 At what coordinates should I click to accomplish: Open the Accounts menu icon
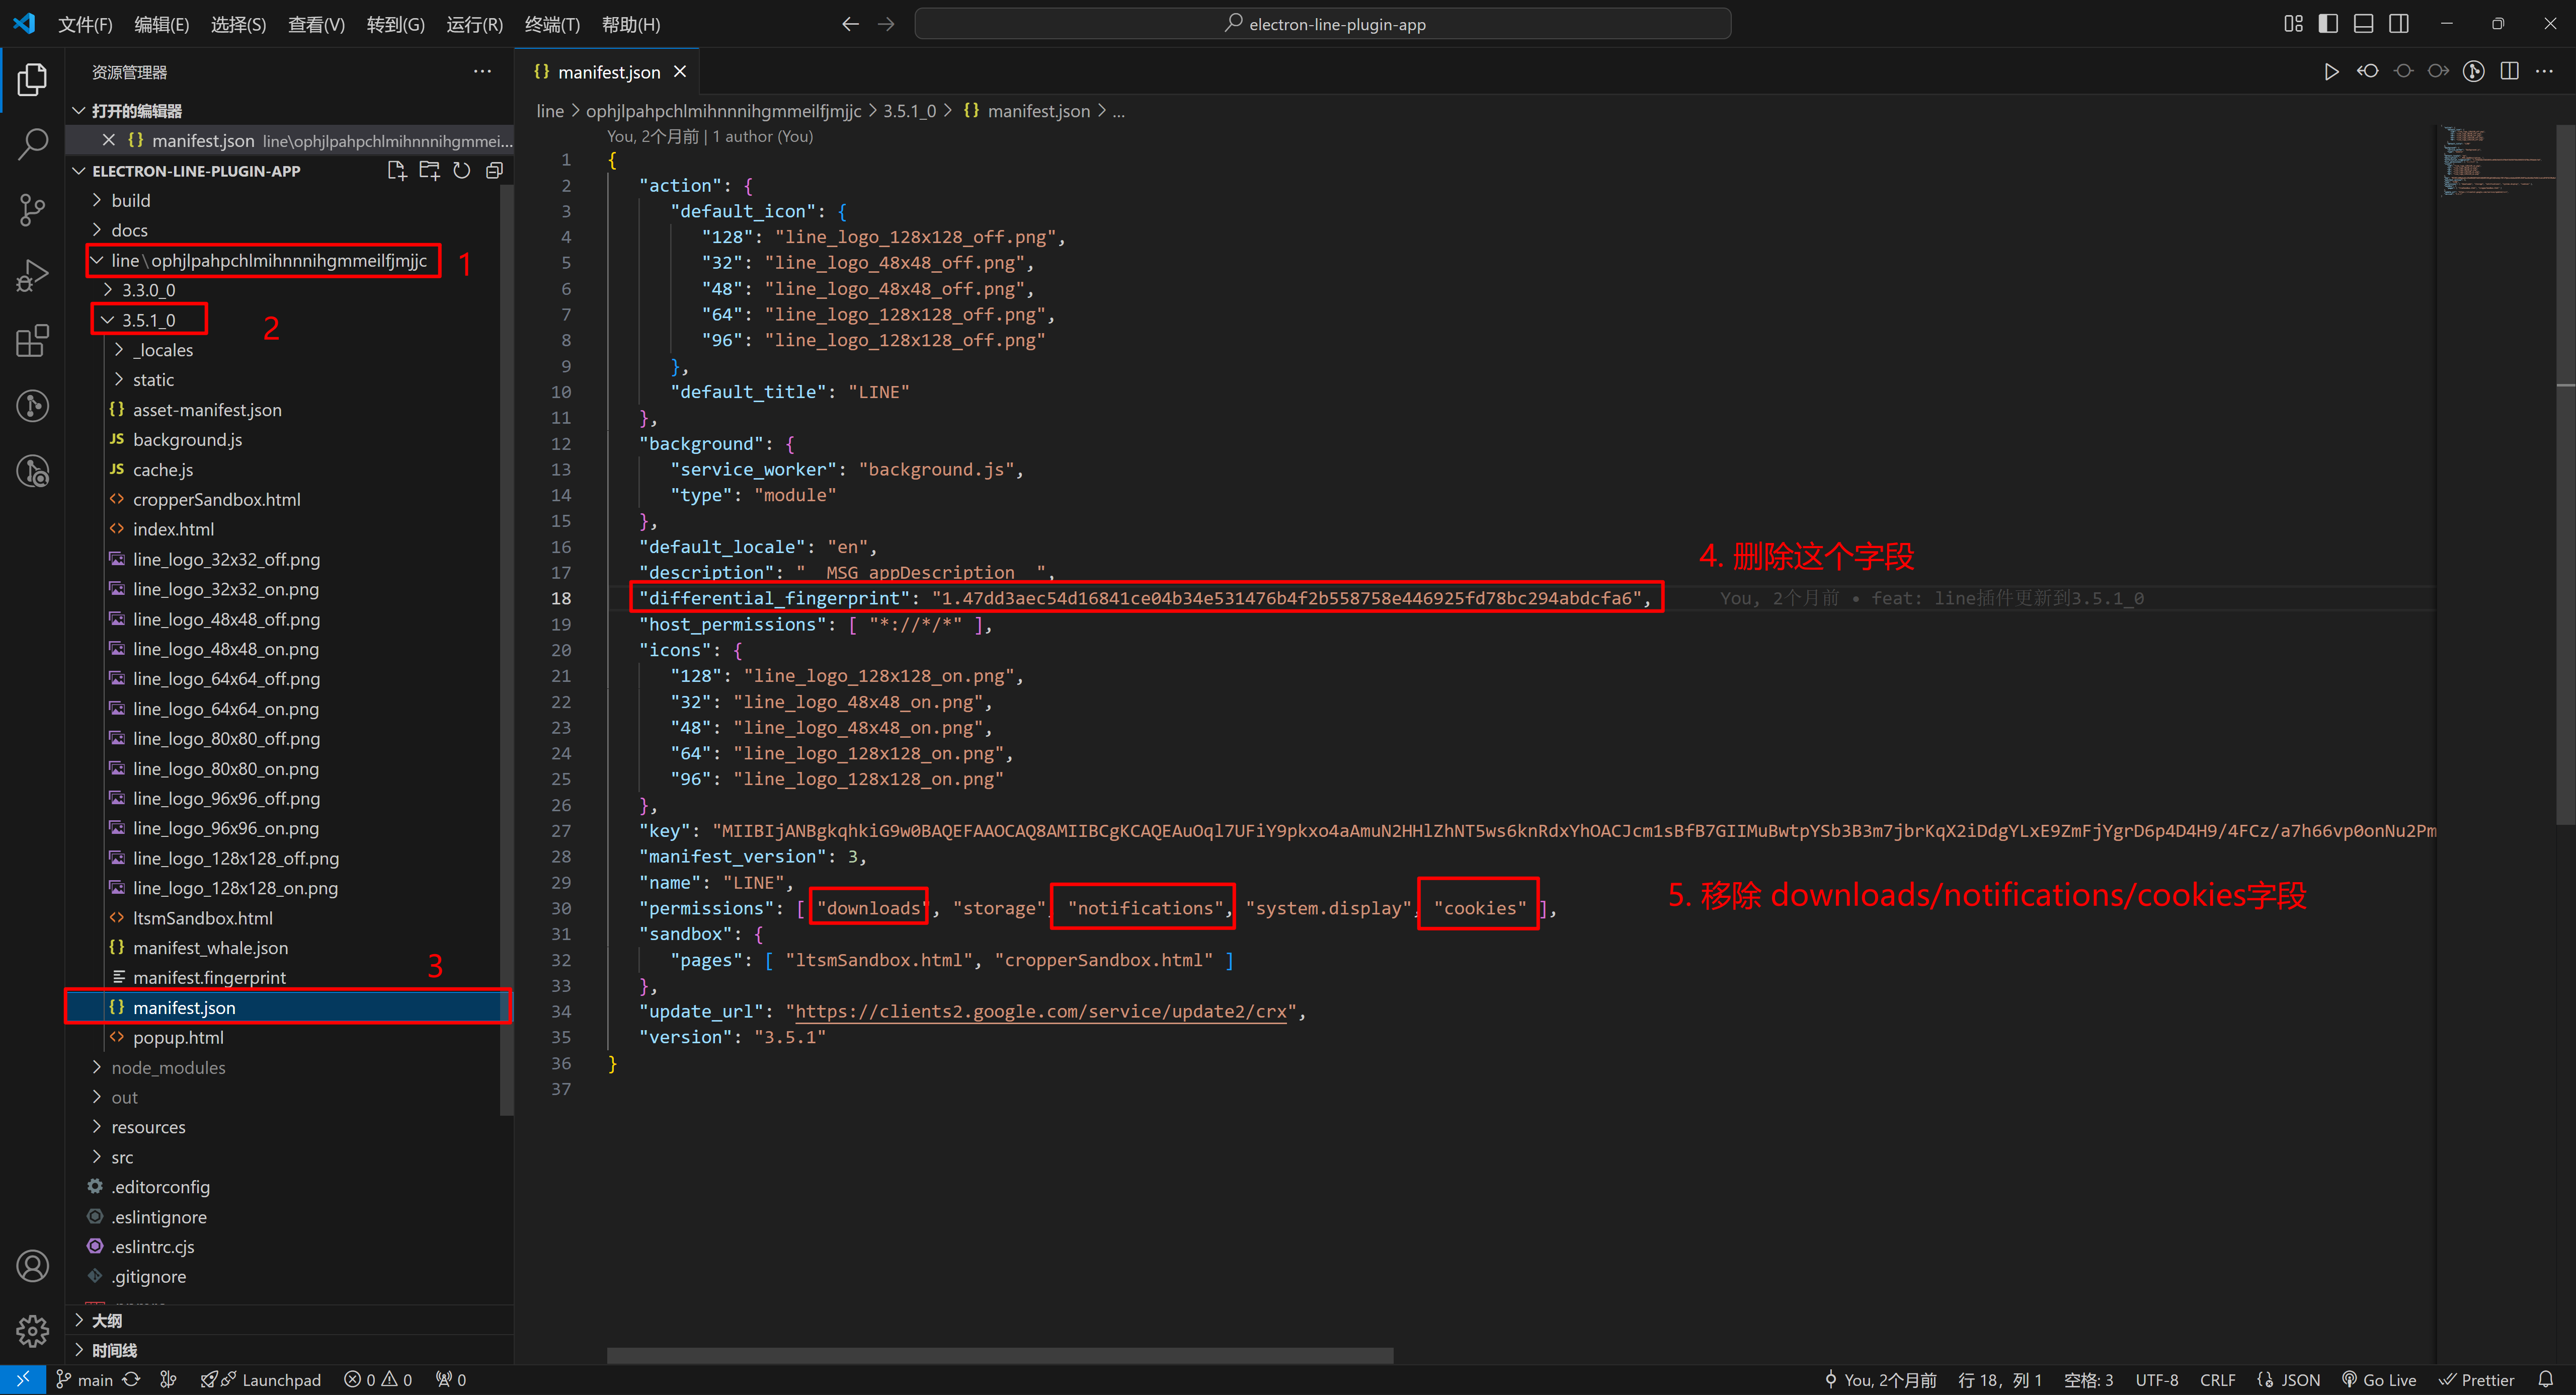32,1266
